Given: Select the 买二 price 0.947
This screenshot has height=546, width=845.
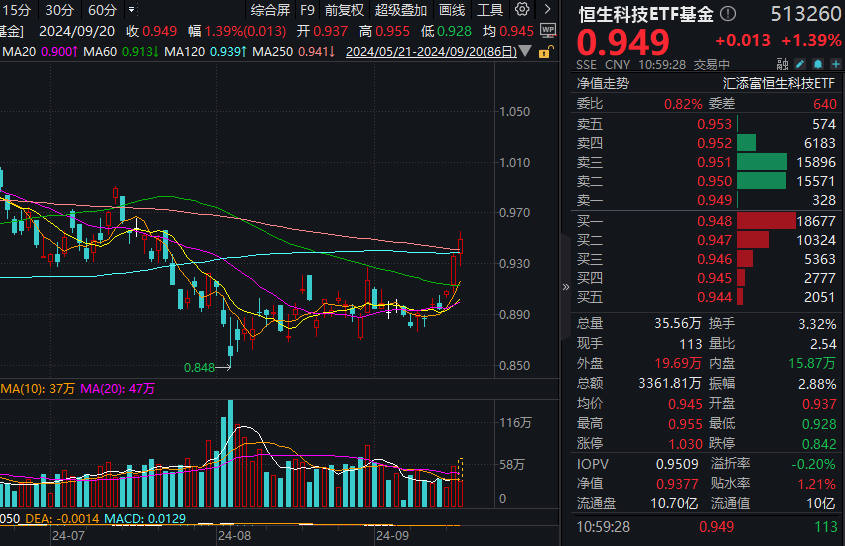Looking at the screenshot, I should click(x=714, y=240).
